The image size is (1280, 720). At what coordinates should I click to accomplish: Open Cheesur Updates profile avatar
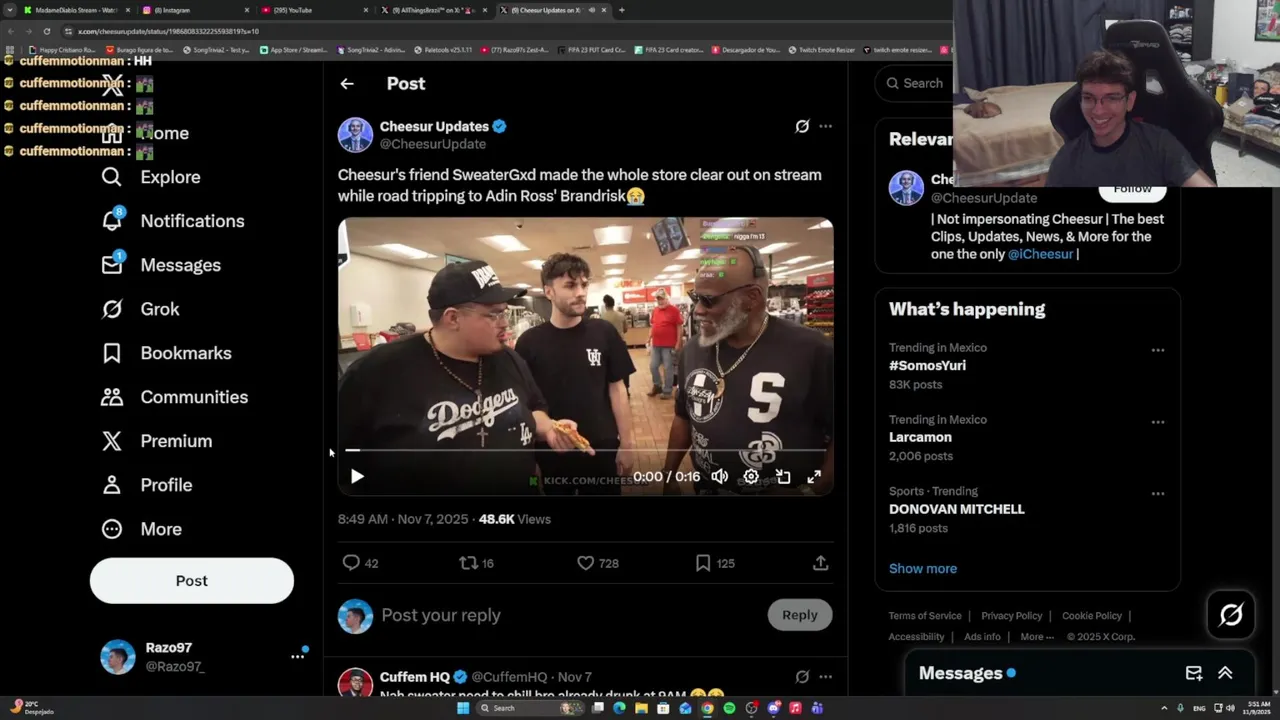point(355,135)
